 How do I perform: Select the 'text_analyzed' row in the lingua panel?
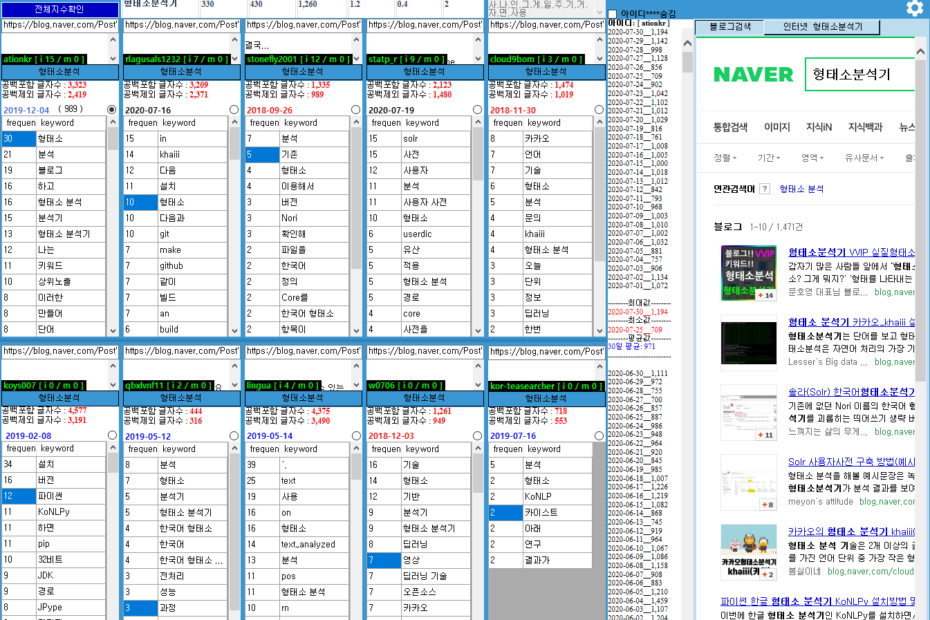(x=297, y=544)
